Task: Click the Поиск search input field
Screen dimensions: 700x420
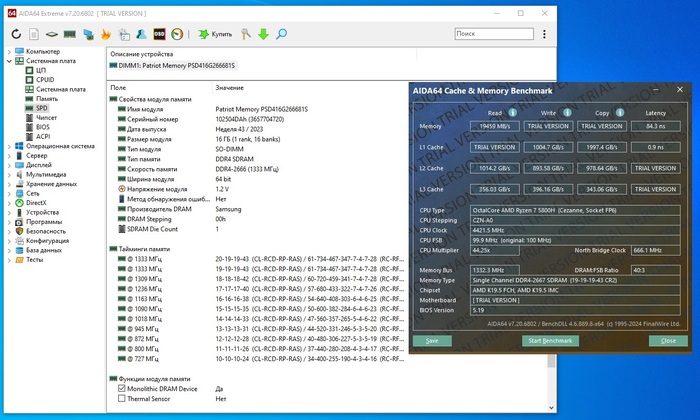Action: (x=496, y=33)
